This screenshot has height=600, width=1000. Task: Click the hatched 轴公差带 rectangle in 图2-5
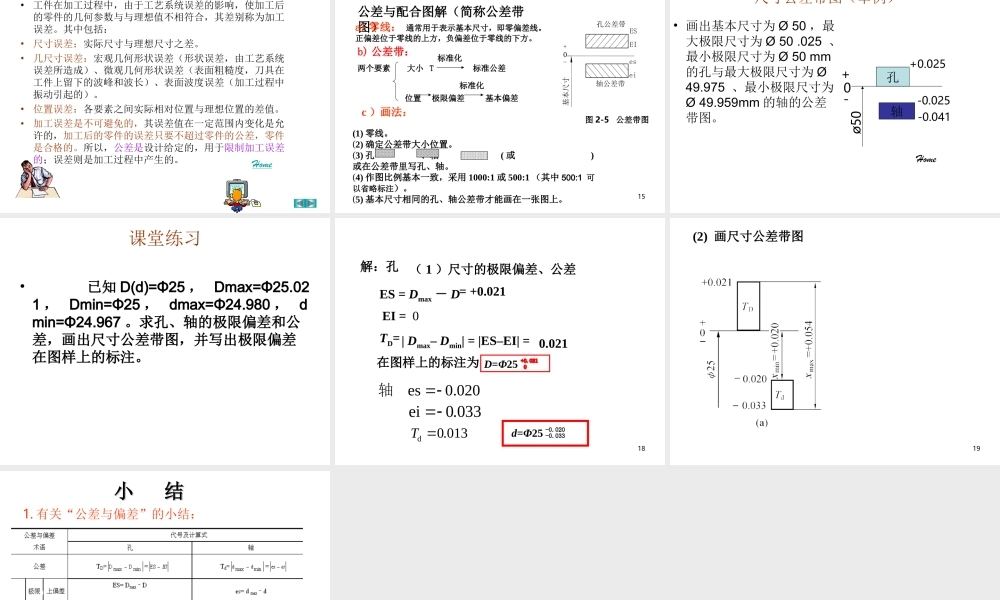[x=607, y=70]
